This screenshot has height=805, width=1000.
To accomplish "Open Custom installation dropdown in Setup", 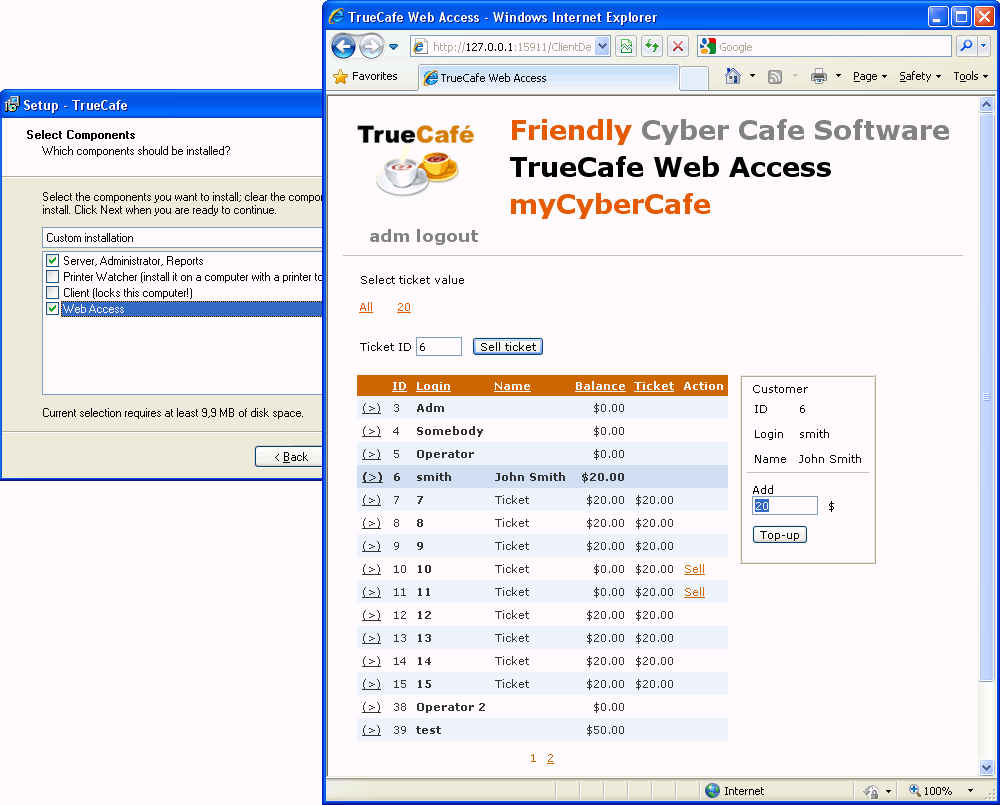I will (x=182, y=238).
